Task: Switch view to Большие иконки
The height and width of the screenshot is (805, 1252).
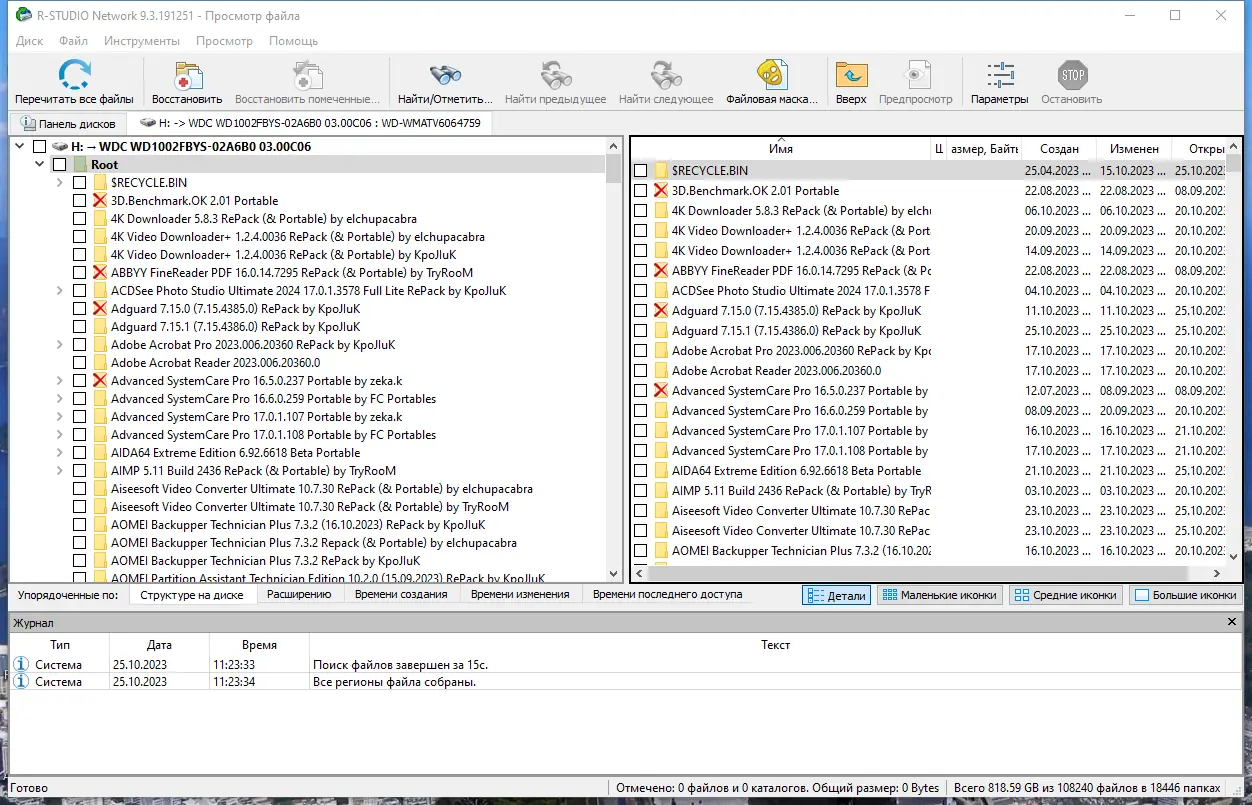Action: pos(1185,595)
